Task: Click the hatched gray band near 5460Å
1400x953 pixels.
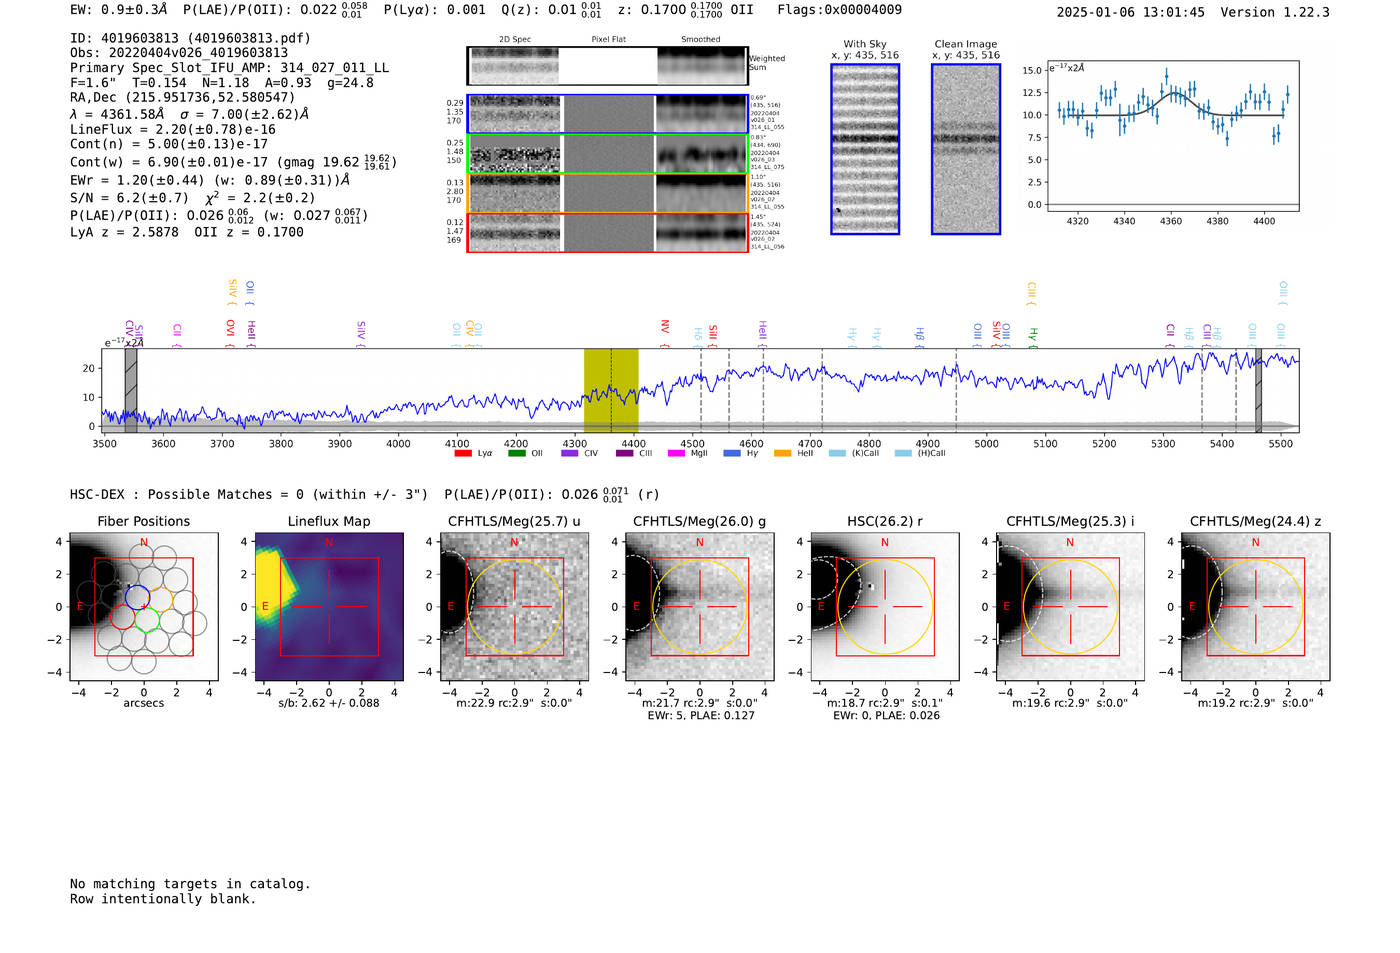Action: [1258, 391]
